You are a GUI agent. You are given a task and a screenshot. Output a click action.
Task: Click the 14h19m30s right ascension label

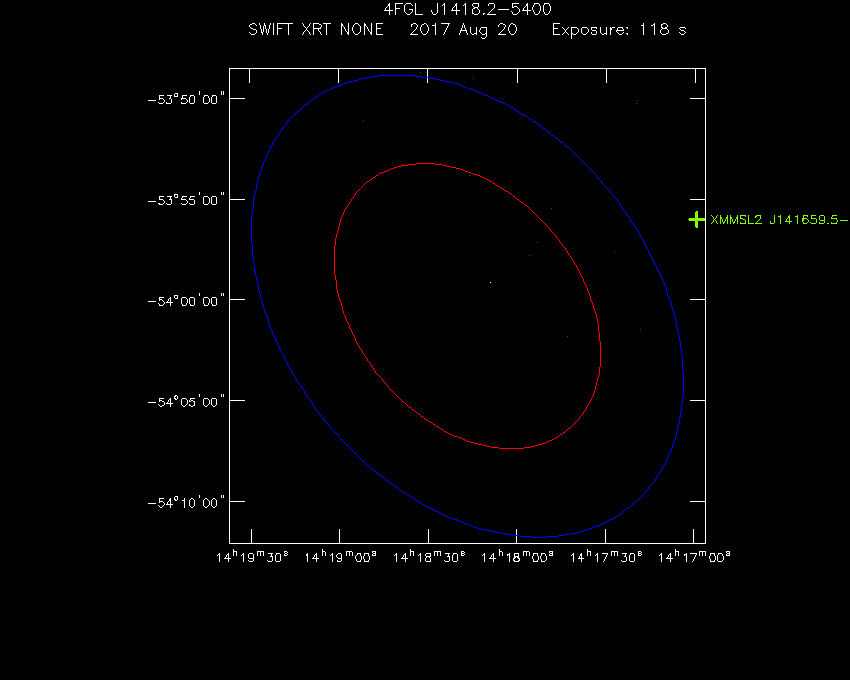pyautogui.click(x=252, y=557)
